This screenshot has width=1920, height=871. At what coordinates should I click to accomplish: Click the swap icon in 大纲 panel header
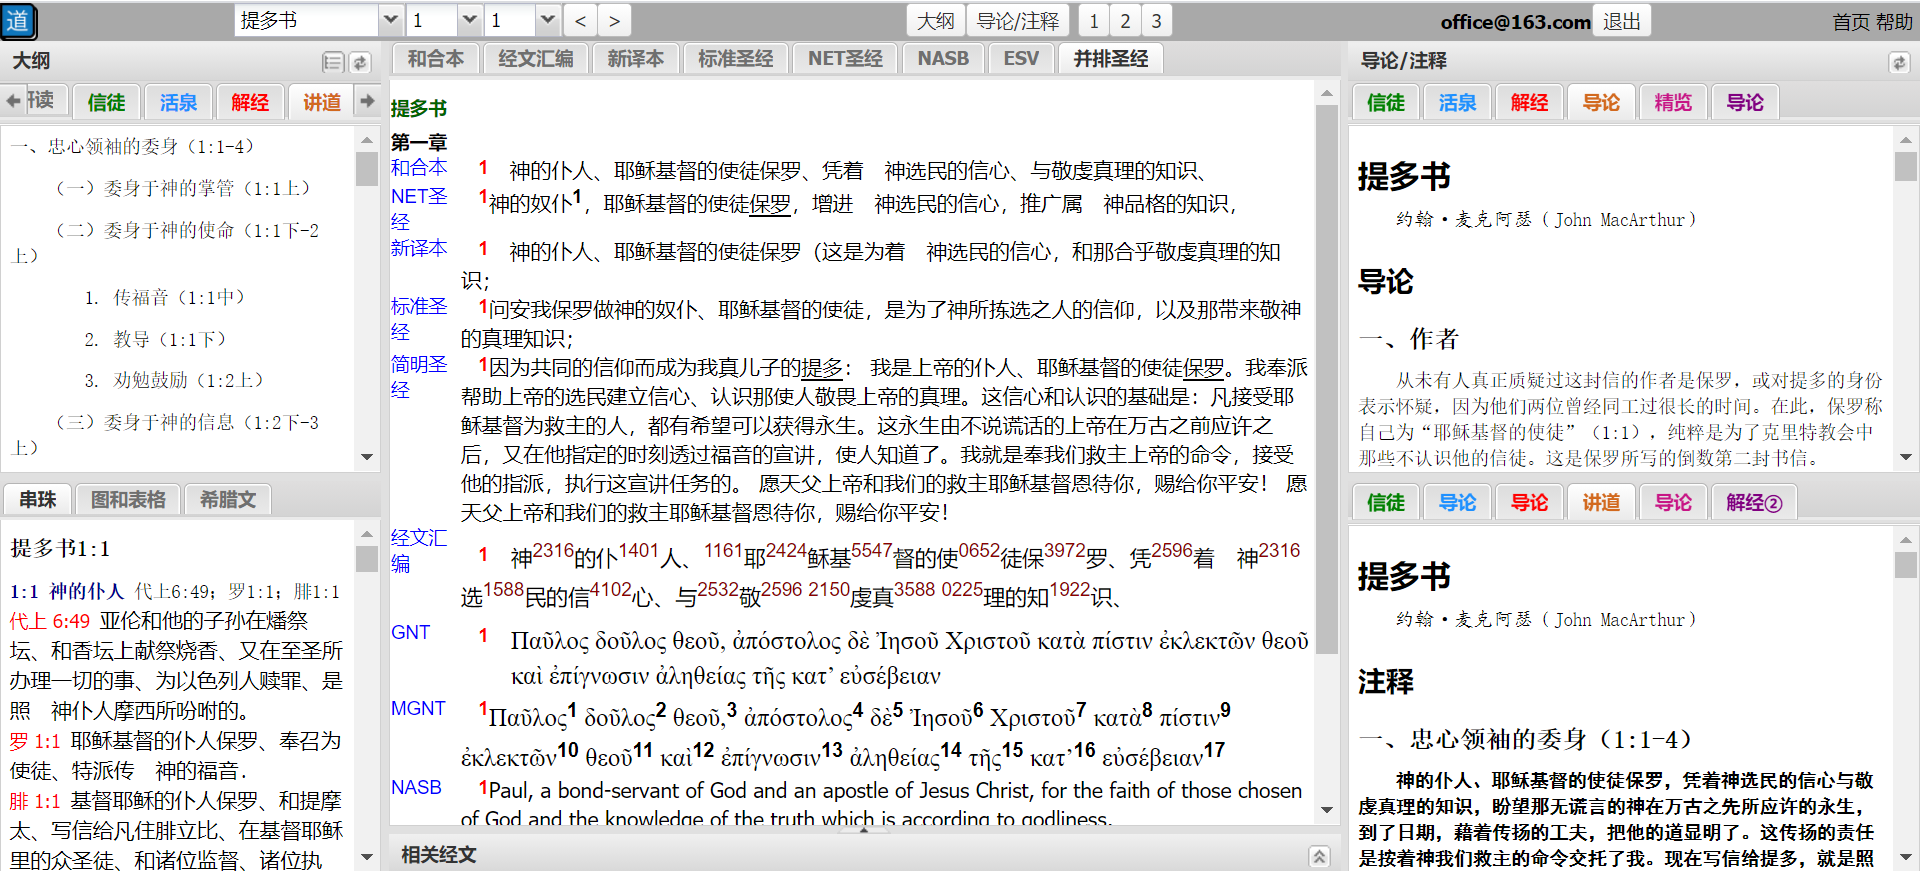click(360, 62)
